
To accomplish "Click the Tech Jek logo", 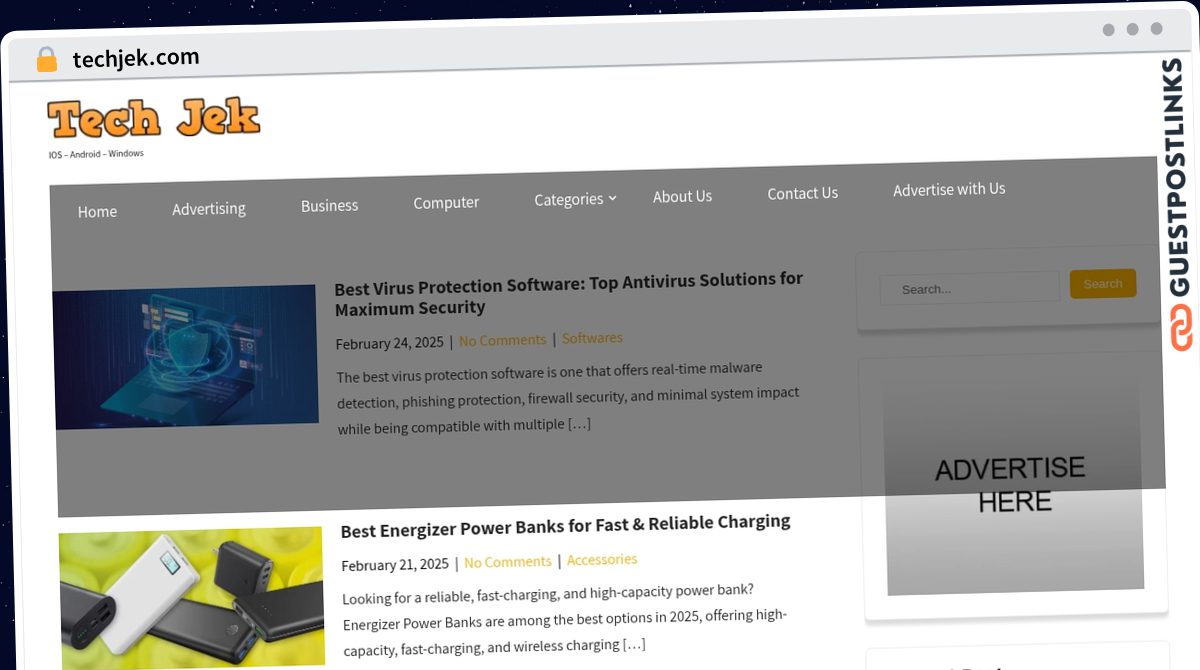I will [153, 119].
